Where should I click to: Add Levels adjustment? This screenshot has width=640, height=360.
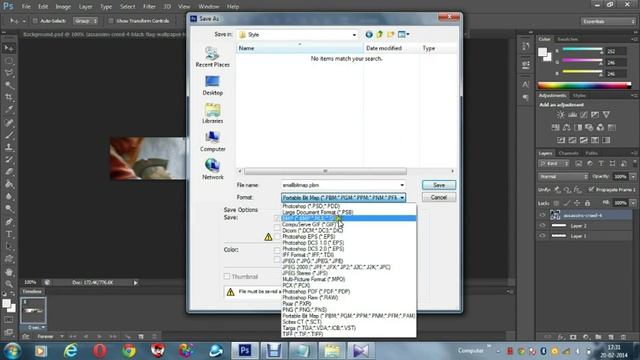point(572,115)
